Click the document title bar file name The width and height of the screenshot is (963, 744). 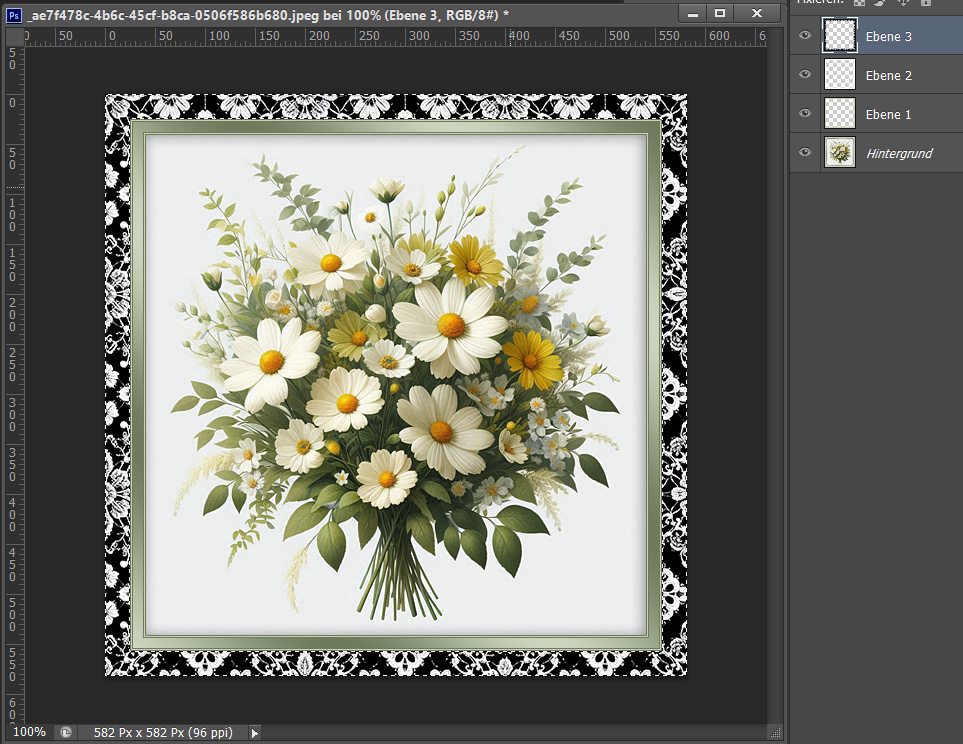point(268,15)
